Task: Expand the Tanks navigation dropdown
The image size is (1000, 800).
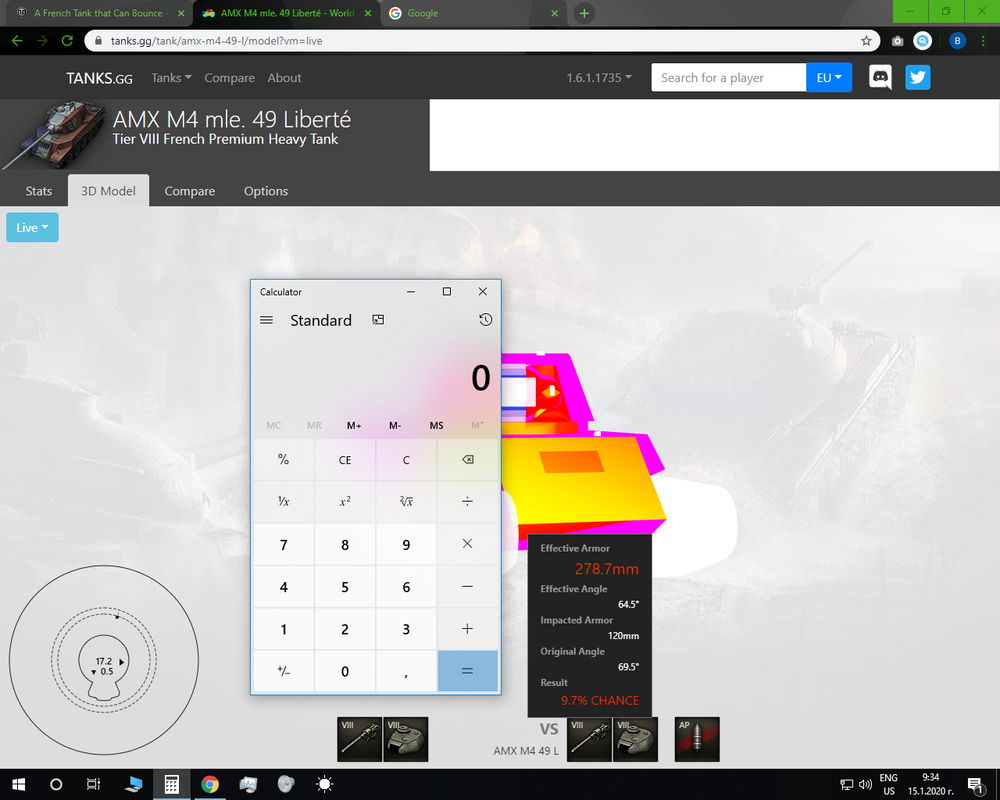Action: click(x=171, y=78)
